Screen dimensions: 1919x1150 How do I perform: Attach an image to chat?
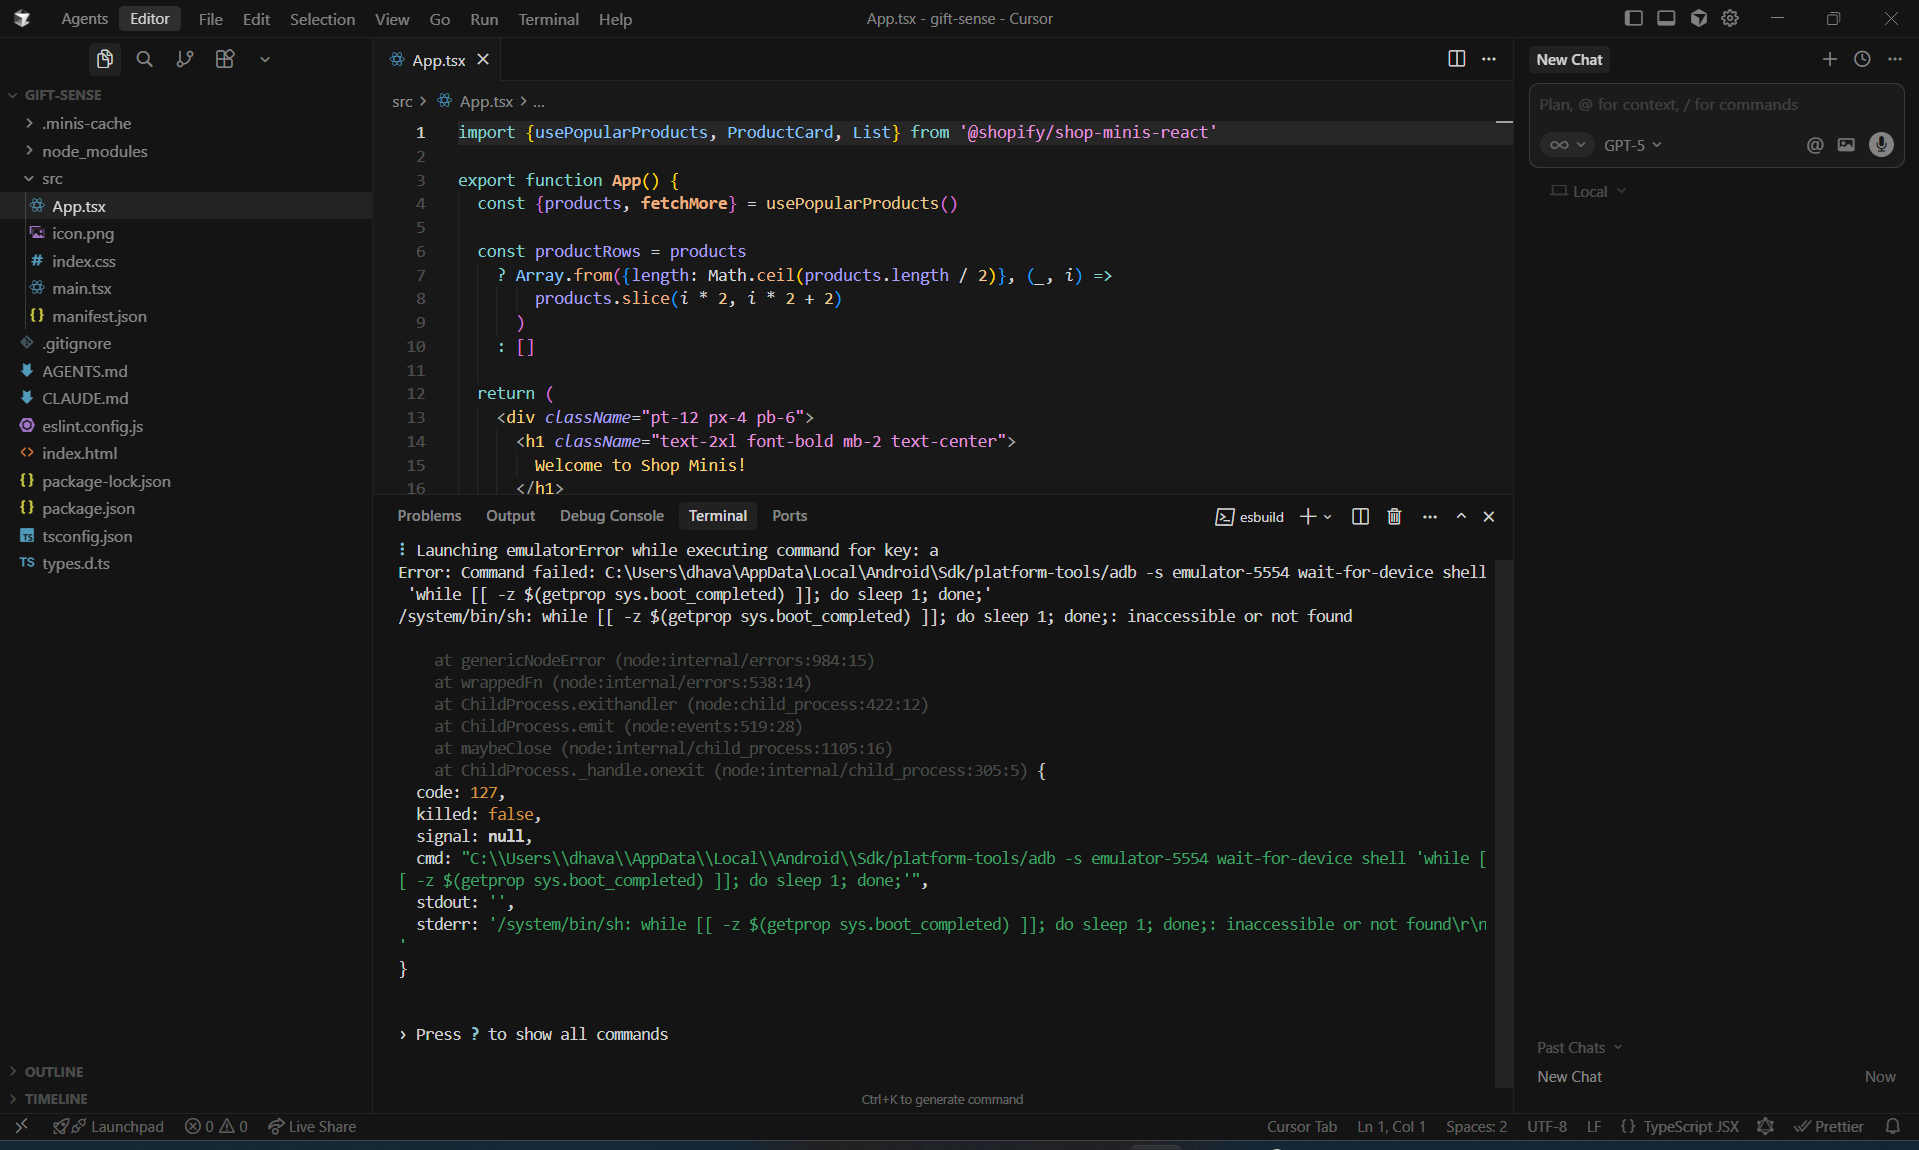[x=1846, y=145]
